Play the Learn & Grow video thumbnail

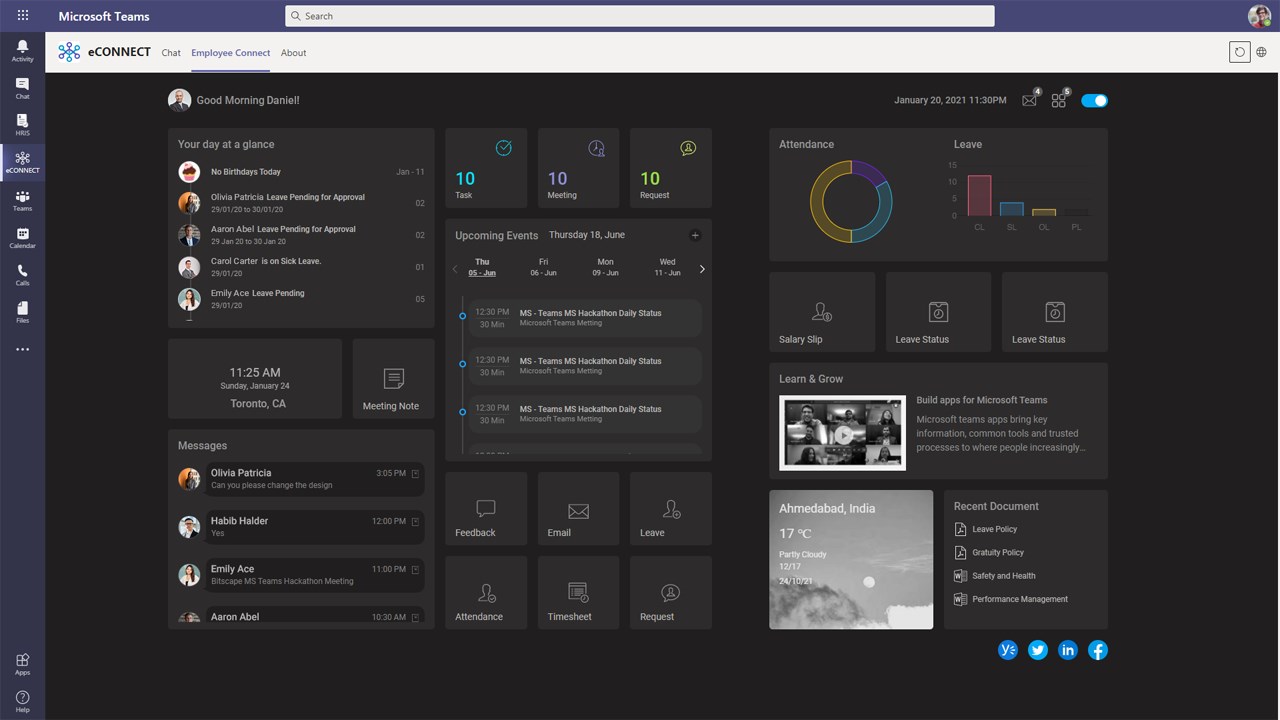845,434
